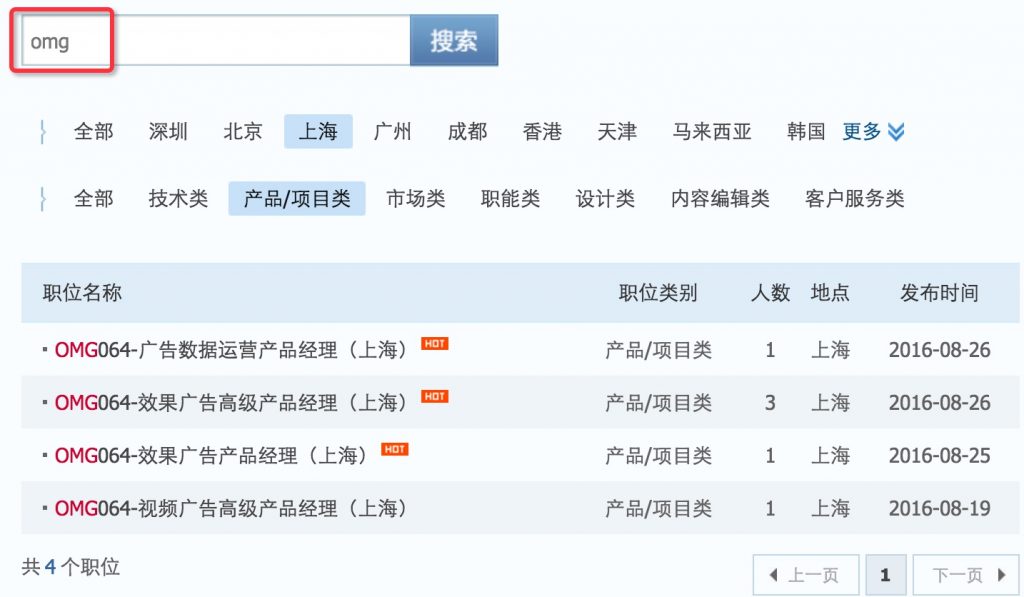The width and height of the screenshot is (1024, 597).
Task: Filter by 内容编辑类 job category
Action: (x=720, y=199)
